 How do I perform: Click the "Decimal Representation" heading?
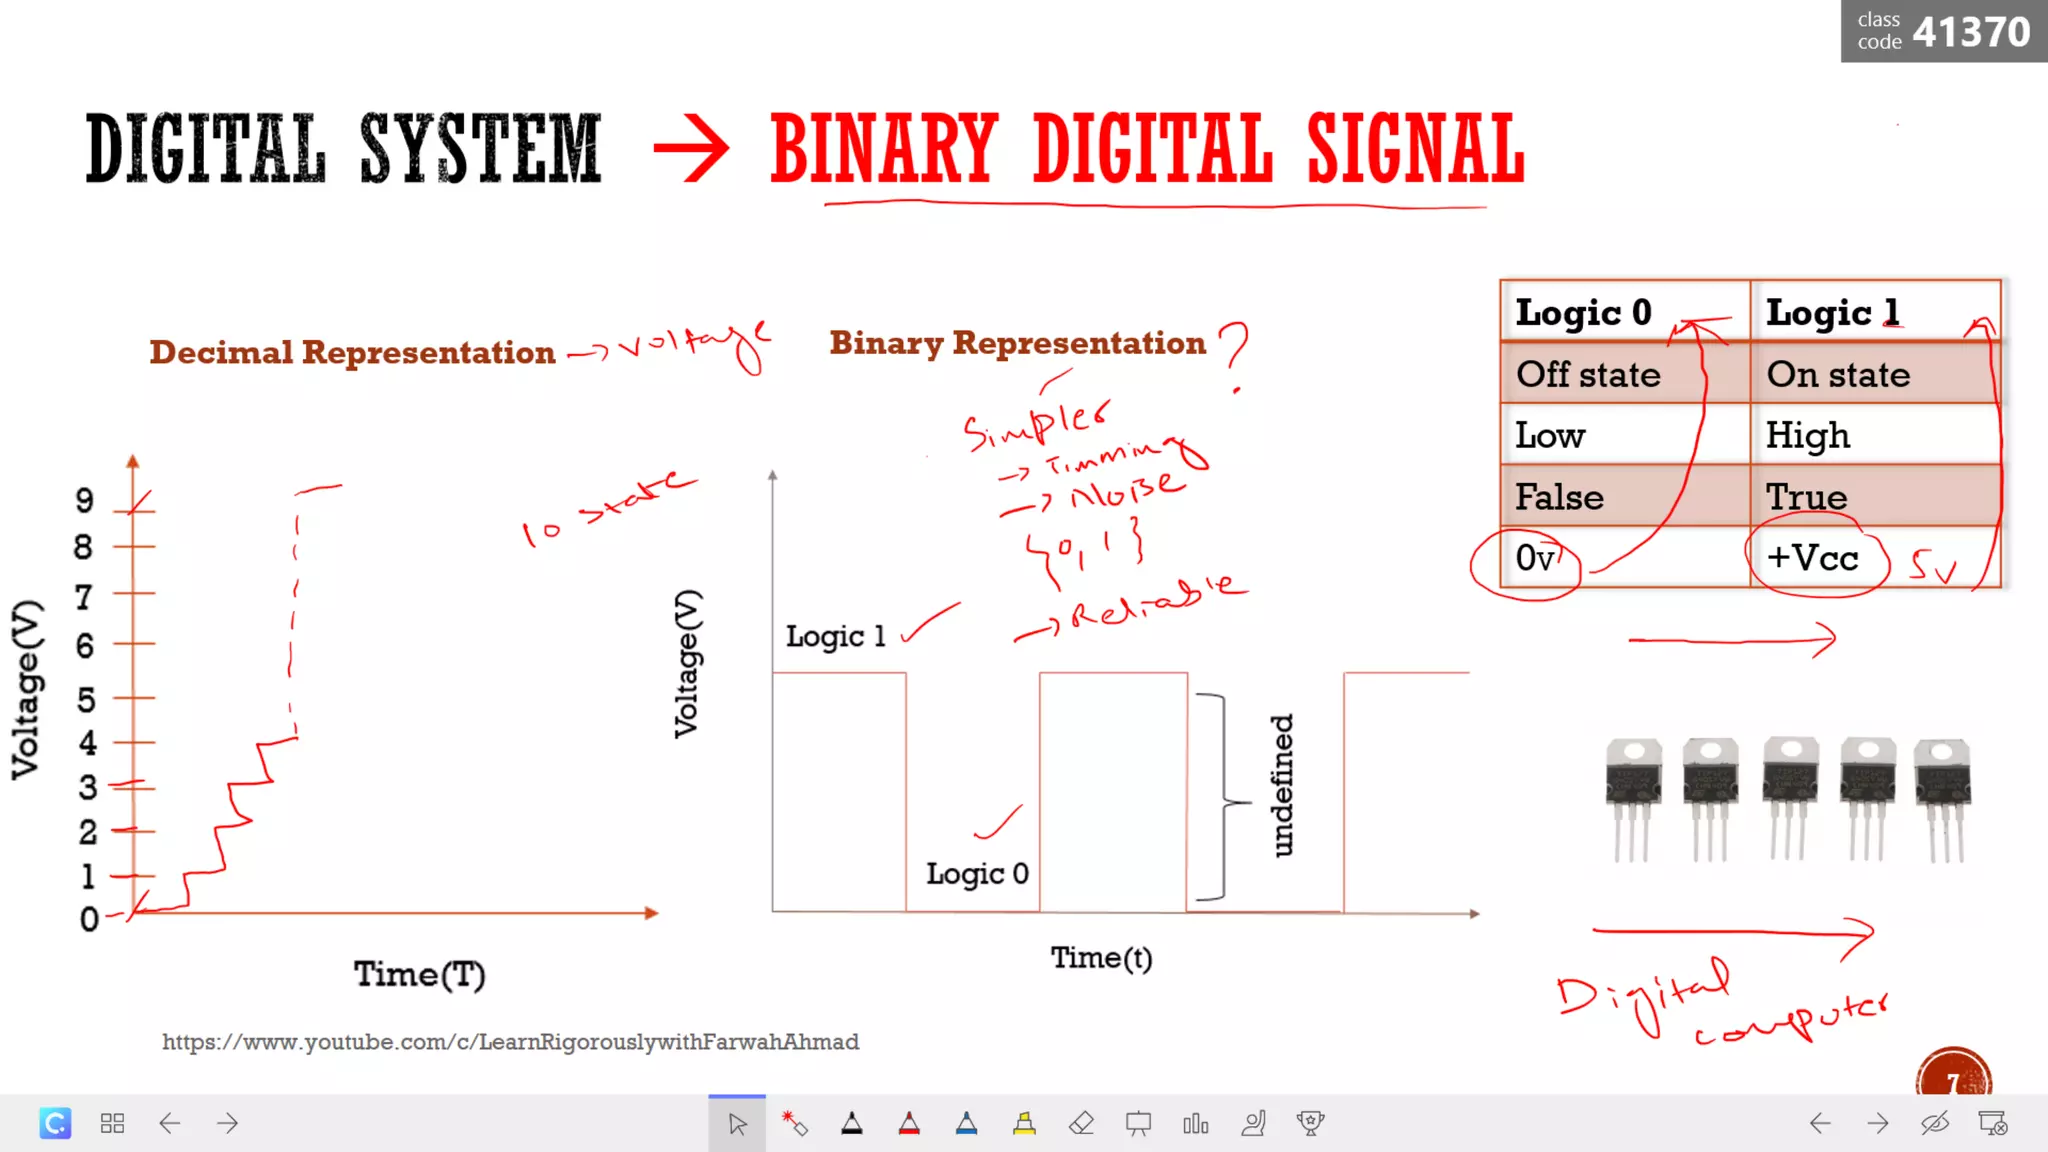coord(352,352)
